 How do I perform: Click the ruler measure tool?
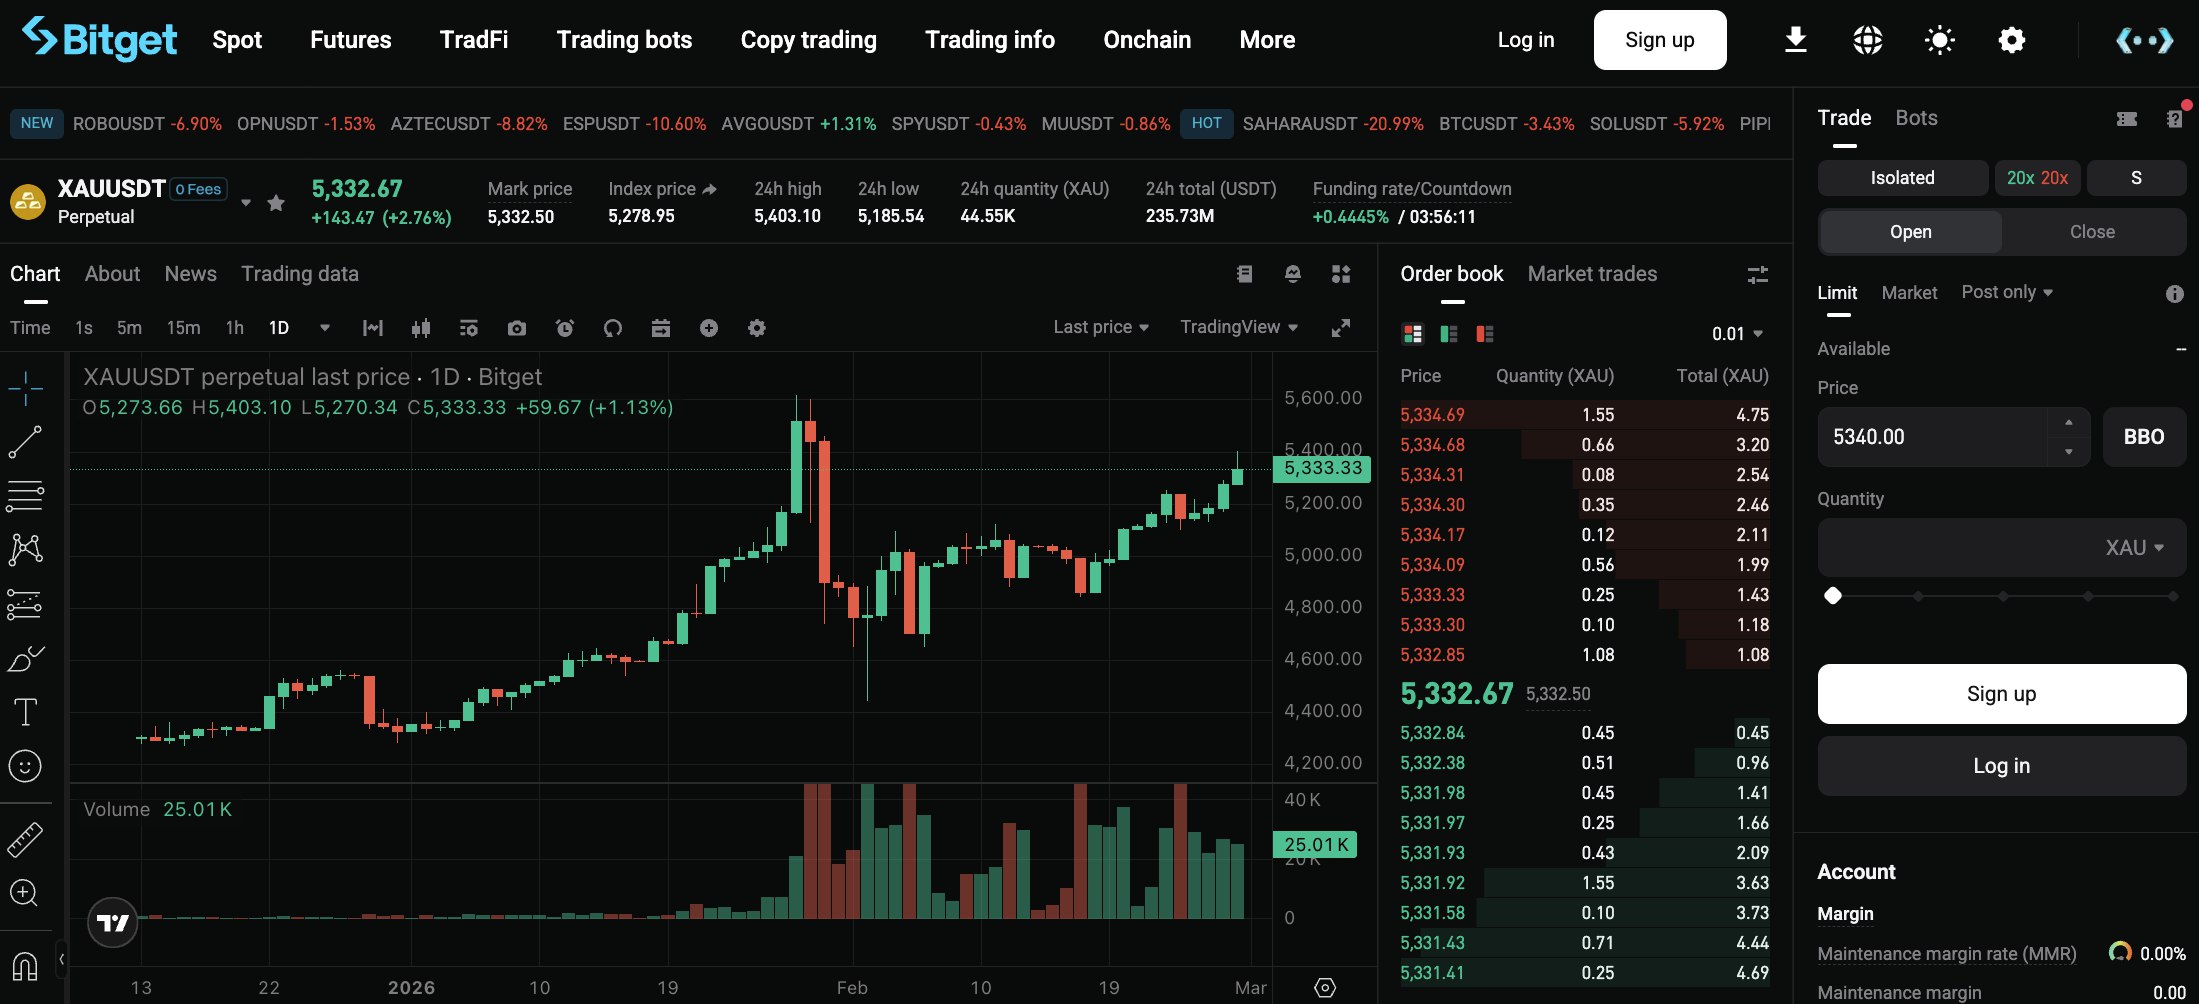25,840
